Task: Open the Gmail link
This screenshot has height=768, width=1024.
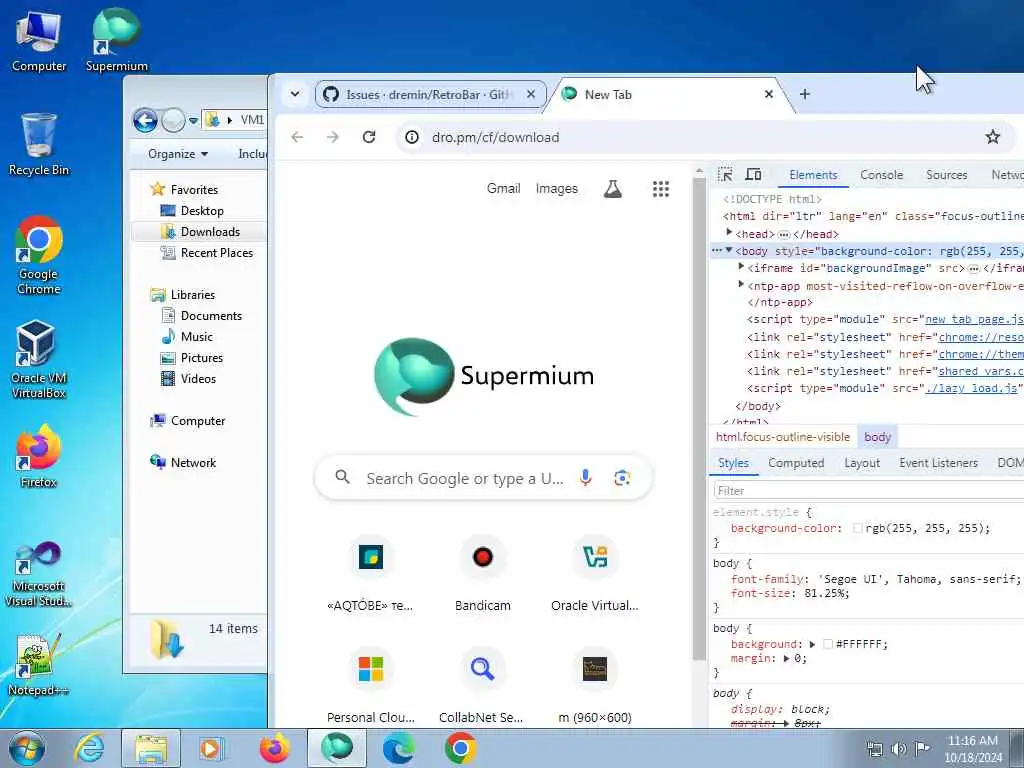Action: 504,188
